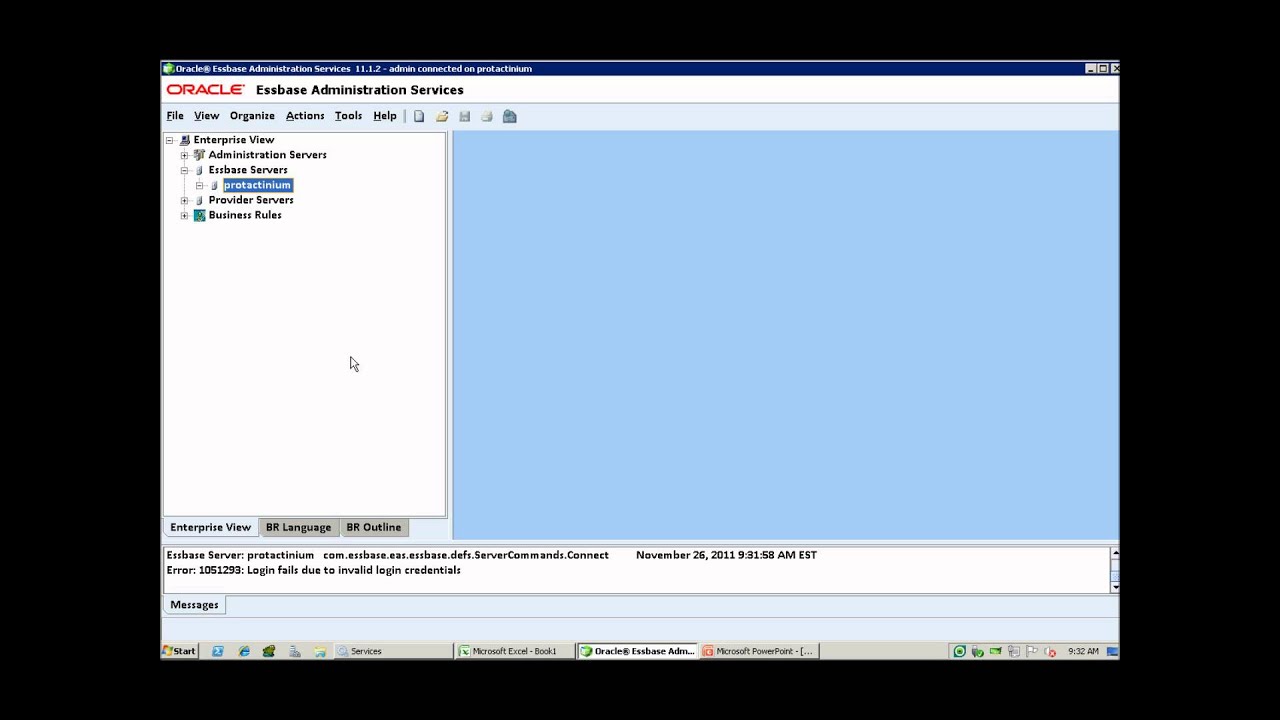
Task: Click the green circular system tray icon
Action: click(959, 651)
